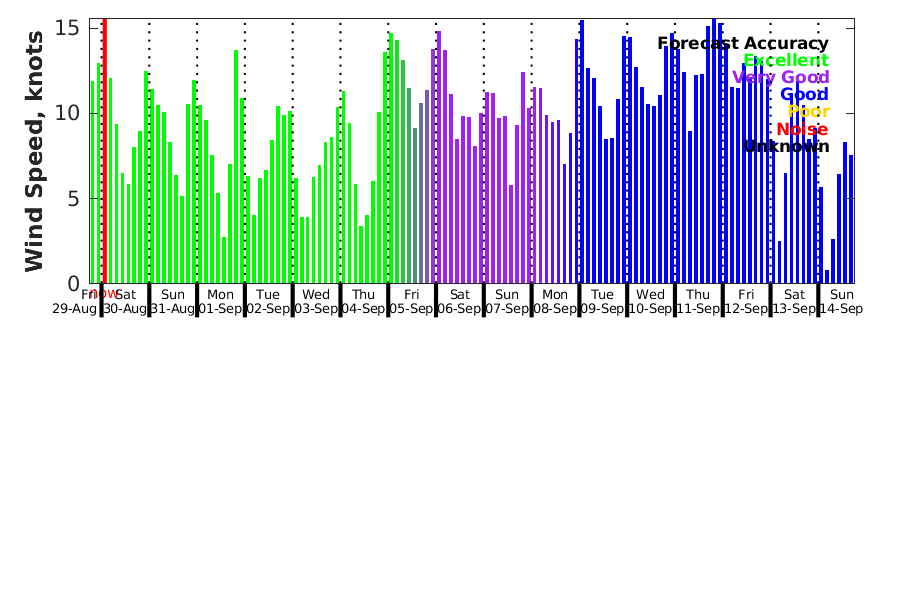Select the 'Thu 11-Sep' date label

click(698, 301)
